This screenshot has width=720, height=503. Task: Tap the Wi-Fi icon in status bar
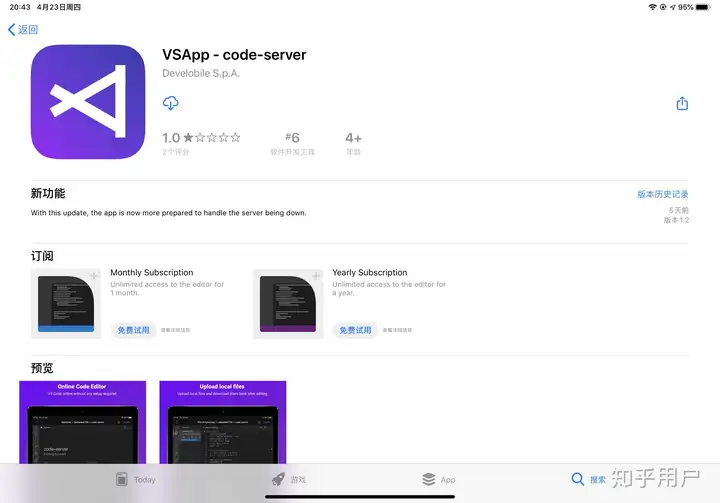pyautogui.click(x=652, y=7)
